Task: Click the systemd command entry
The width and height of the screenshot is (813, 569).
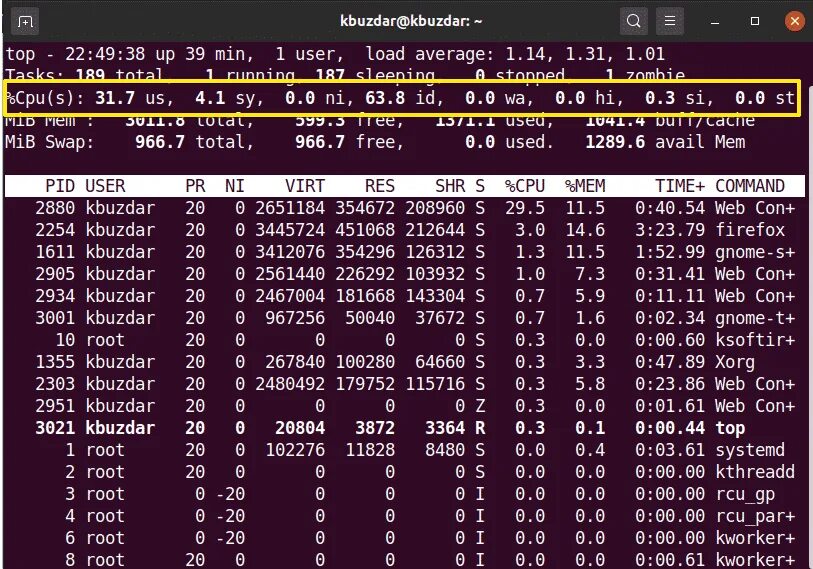Action: (x=750, y=450)
